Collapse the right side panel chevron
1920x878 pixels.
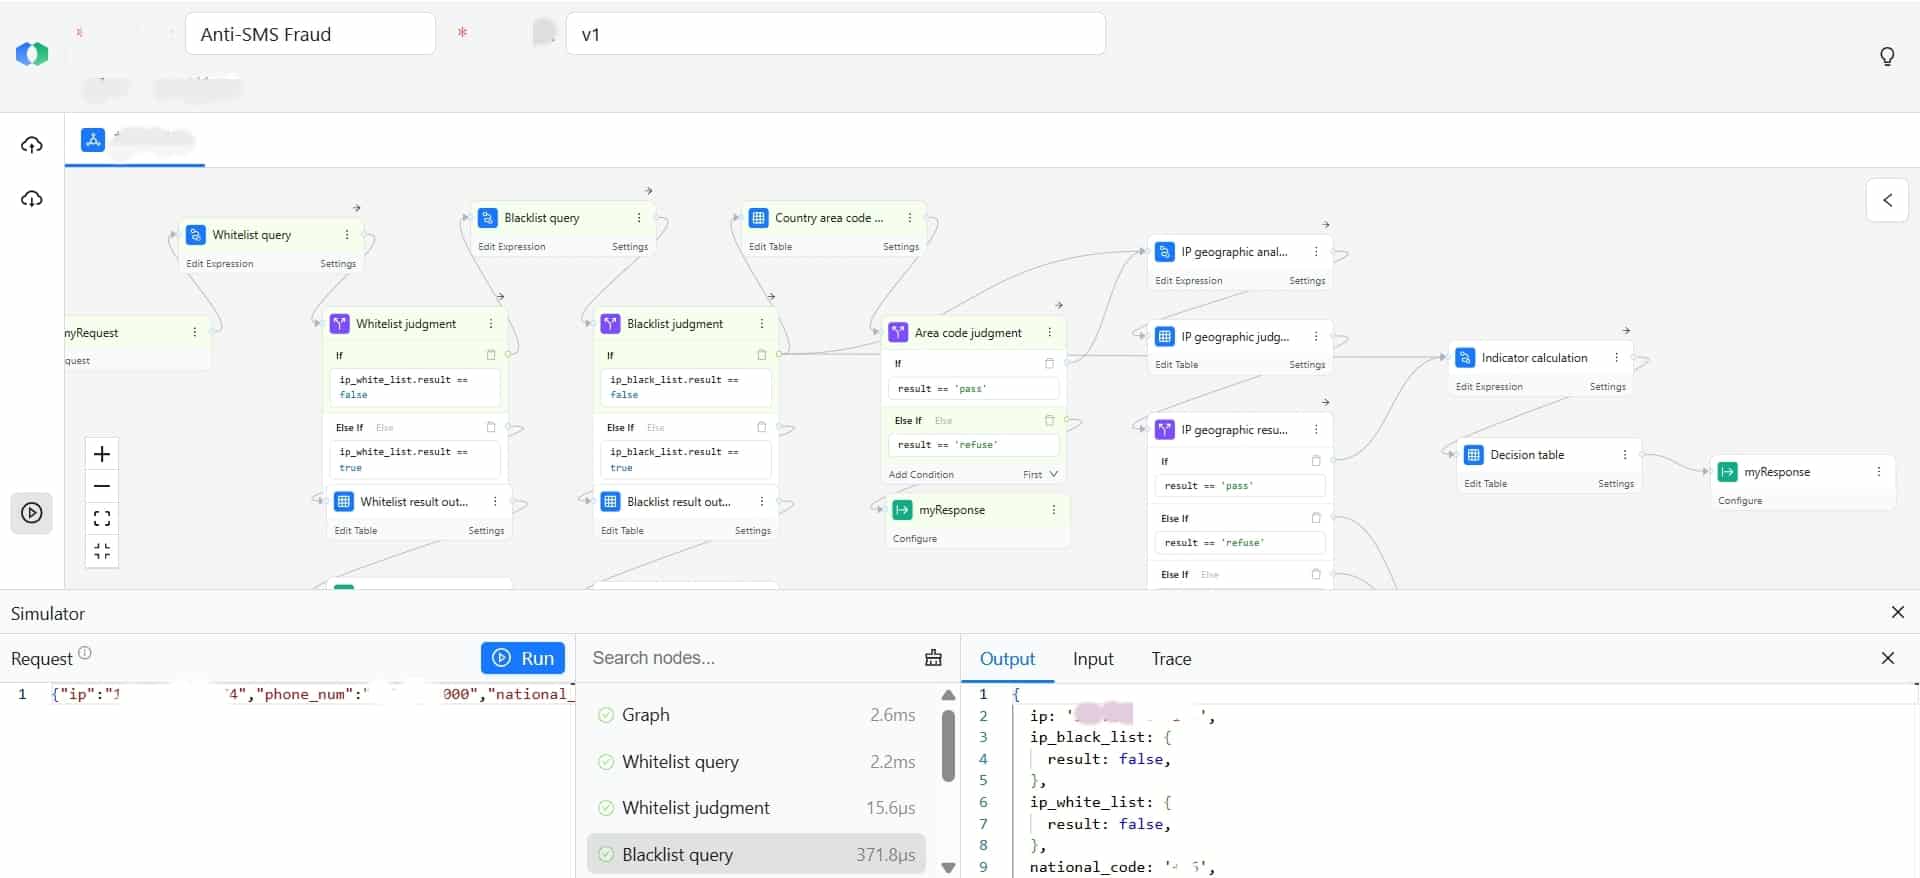point(1887,200)
